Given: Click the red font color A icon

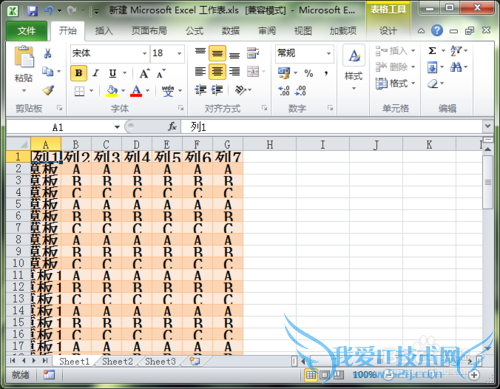Looking at the screenshot, I should point(136,91).
